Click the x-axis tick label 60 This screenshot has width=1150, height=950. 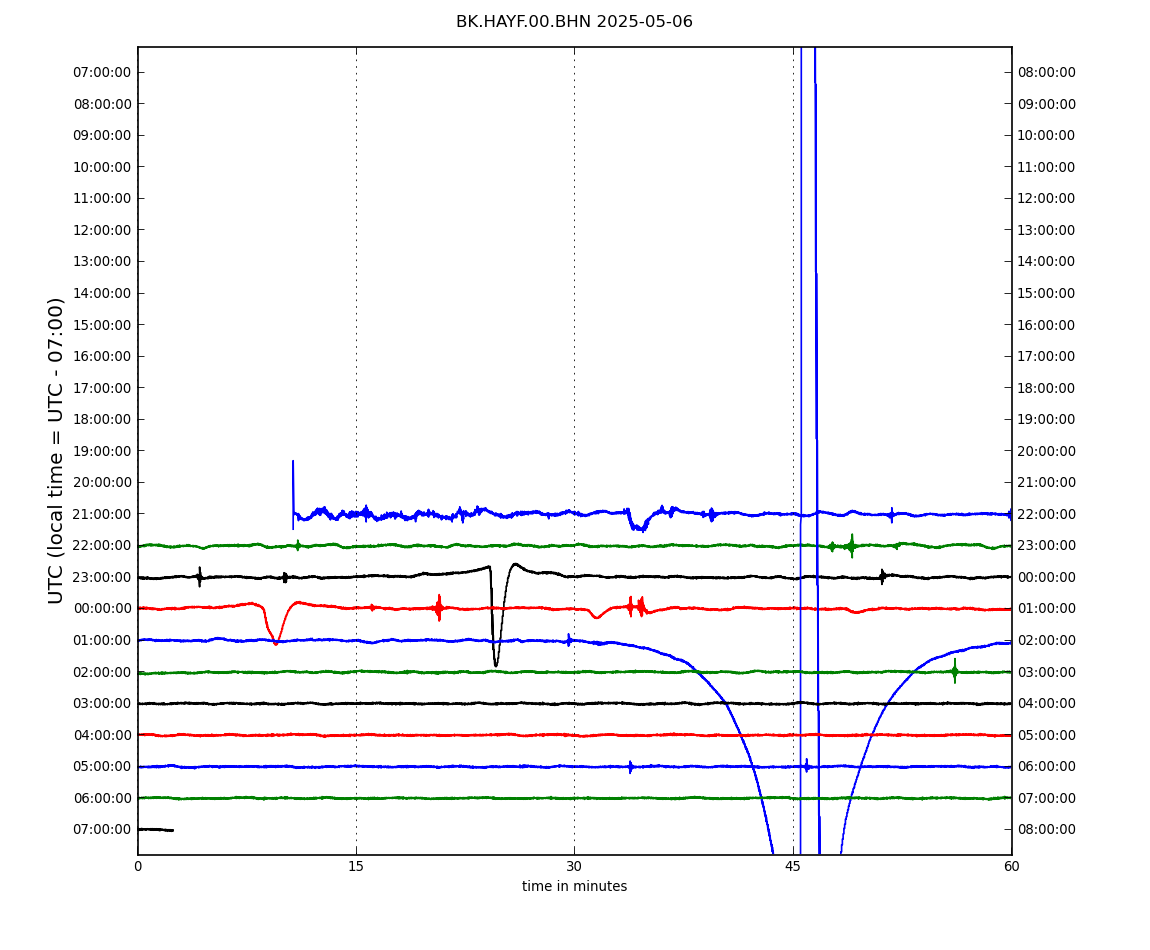pyautogui.click(x=1011, y=866)
